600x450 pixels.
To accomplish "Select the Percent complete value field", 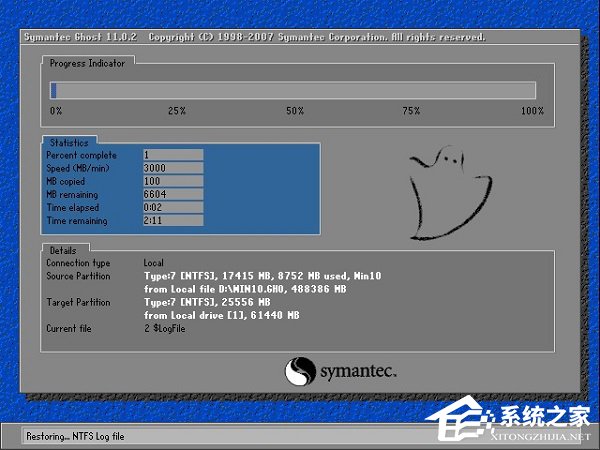I will 173,155.
